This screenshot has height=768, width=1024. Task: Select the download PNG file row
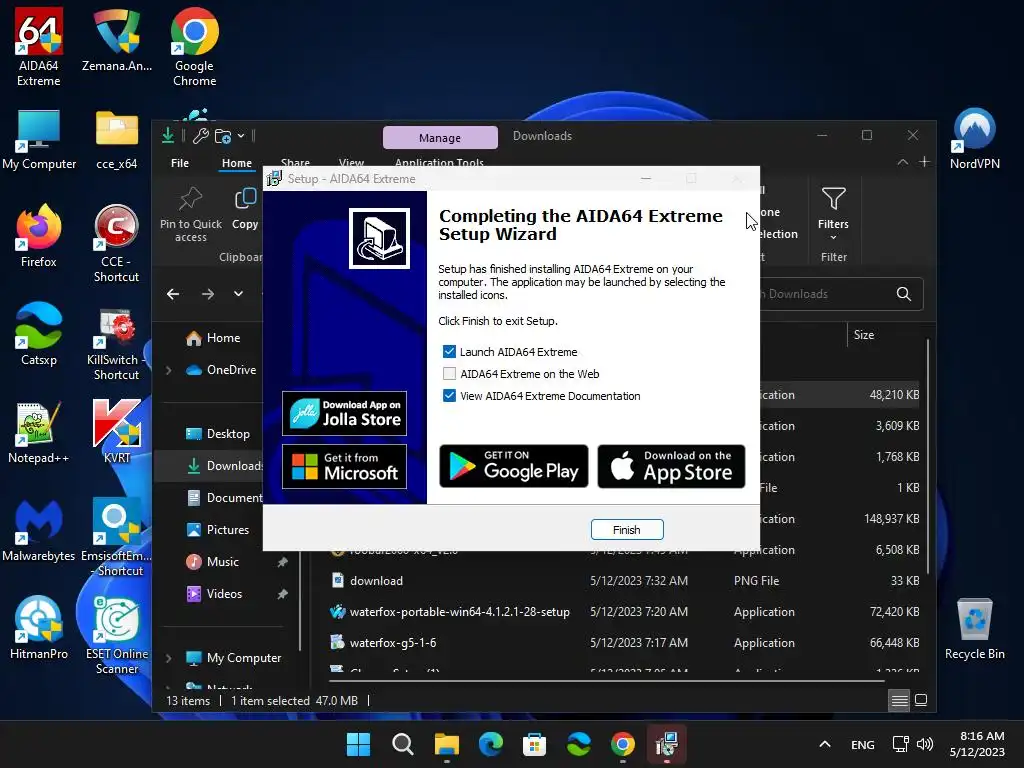[624, 581]
